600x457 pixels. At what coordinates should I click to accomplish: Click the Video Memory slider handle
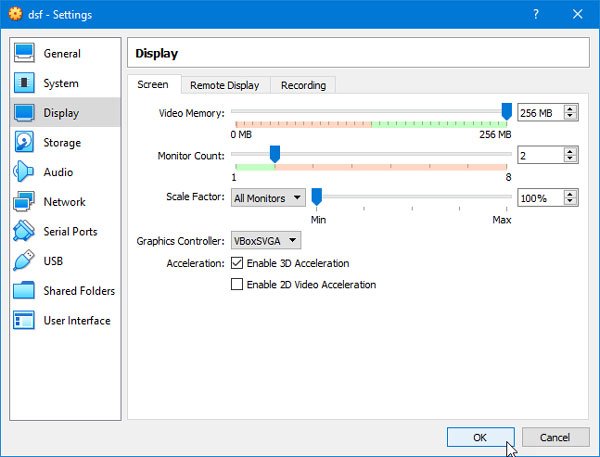coord(507,111)
